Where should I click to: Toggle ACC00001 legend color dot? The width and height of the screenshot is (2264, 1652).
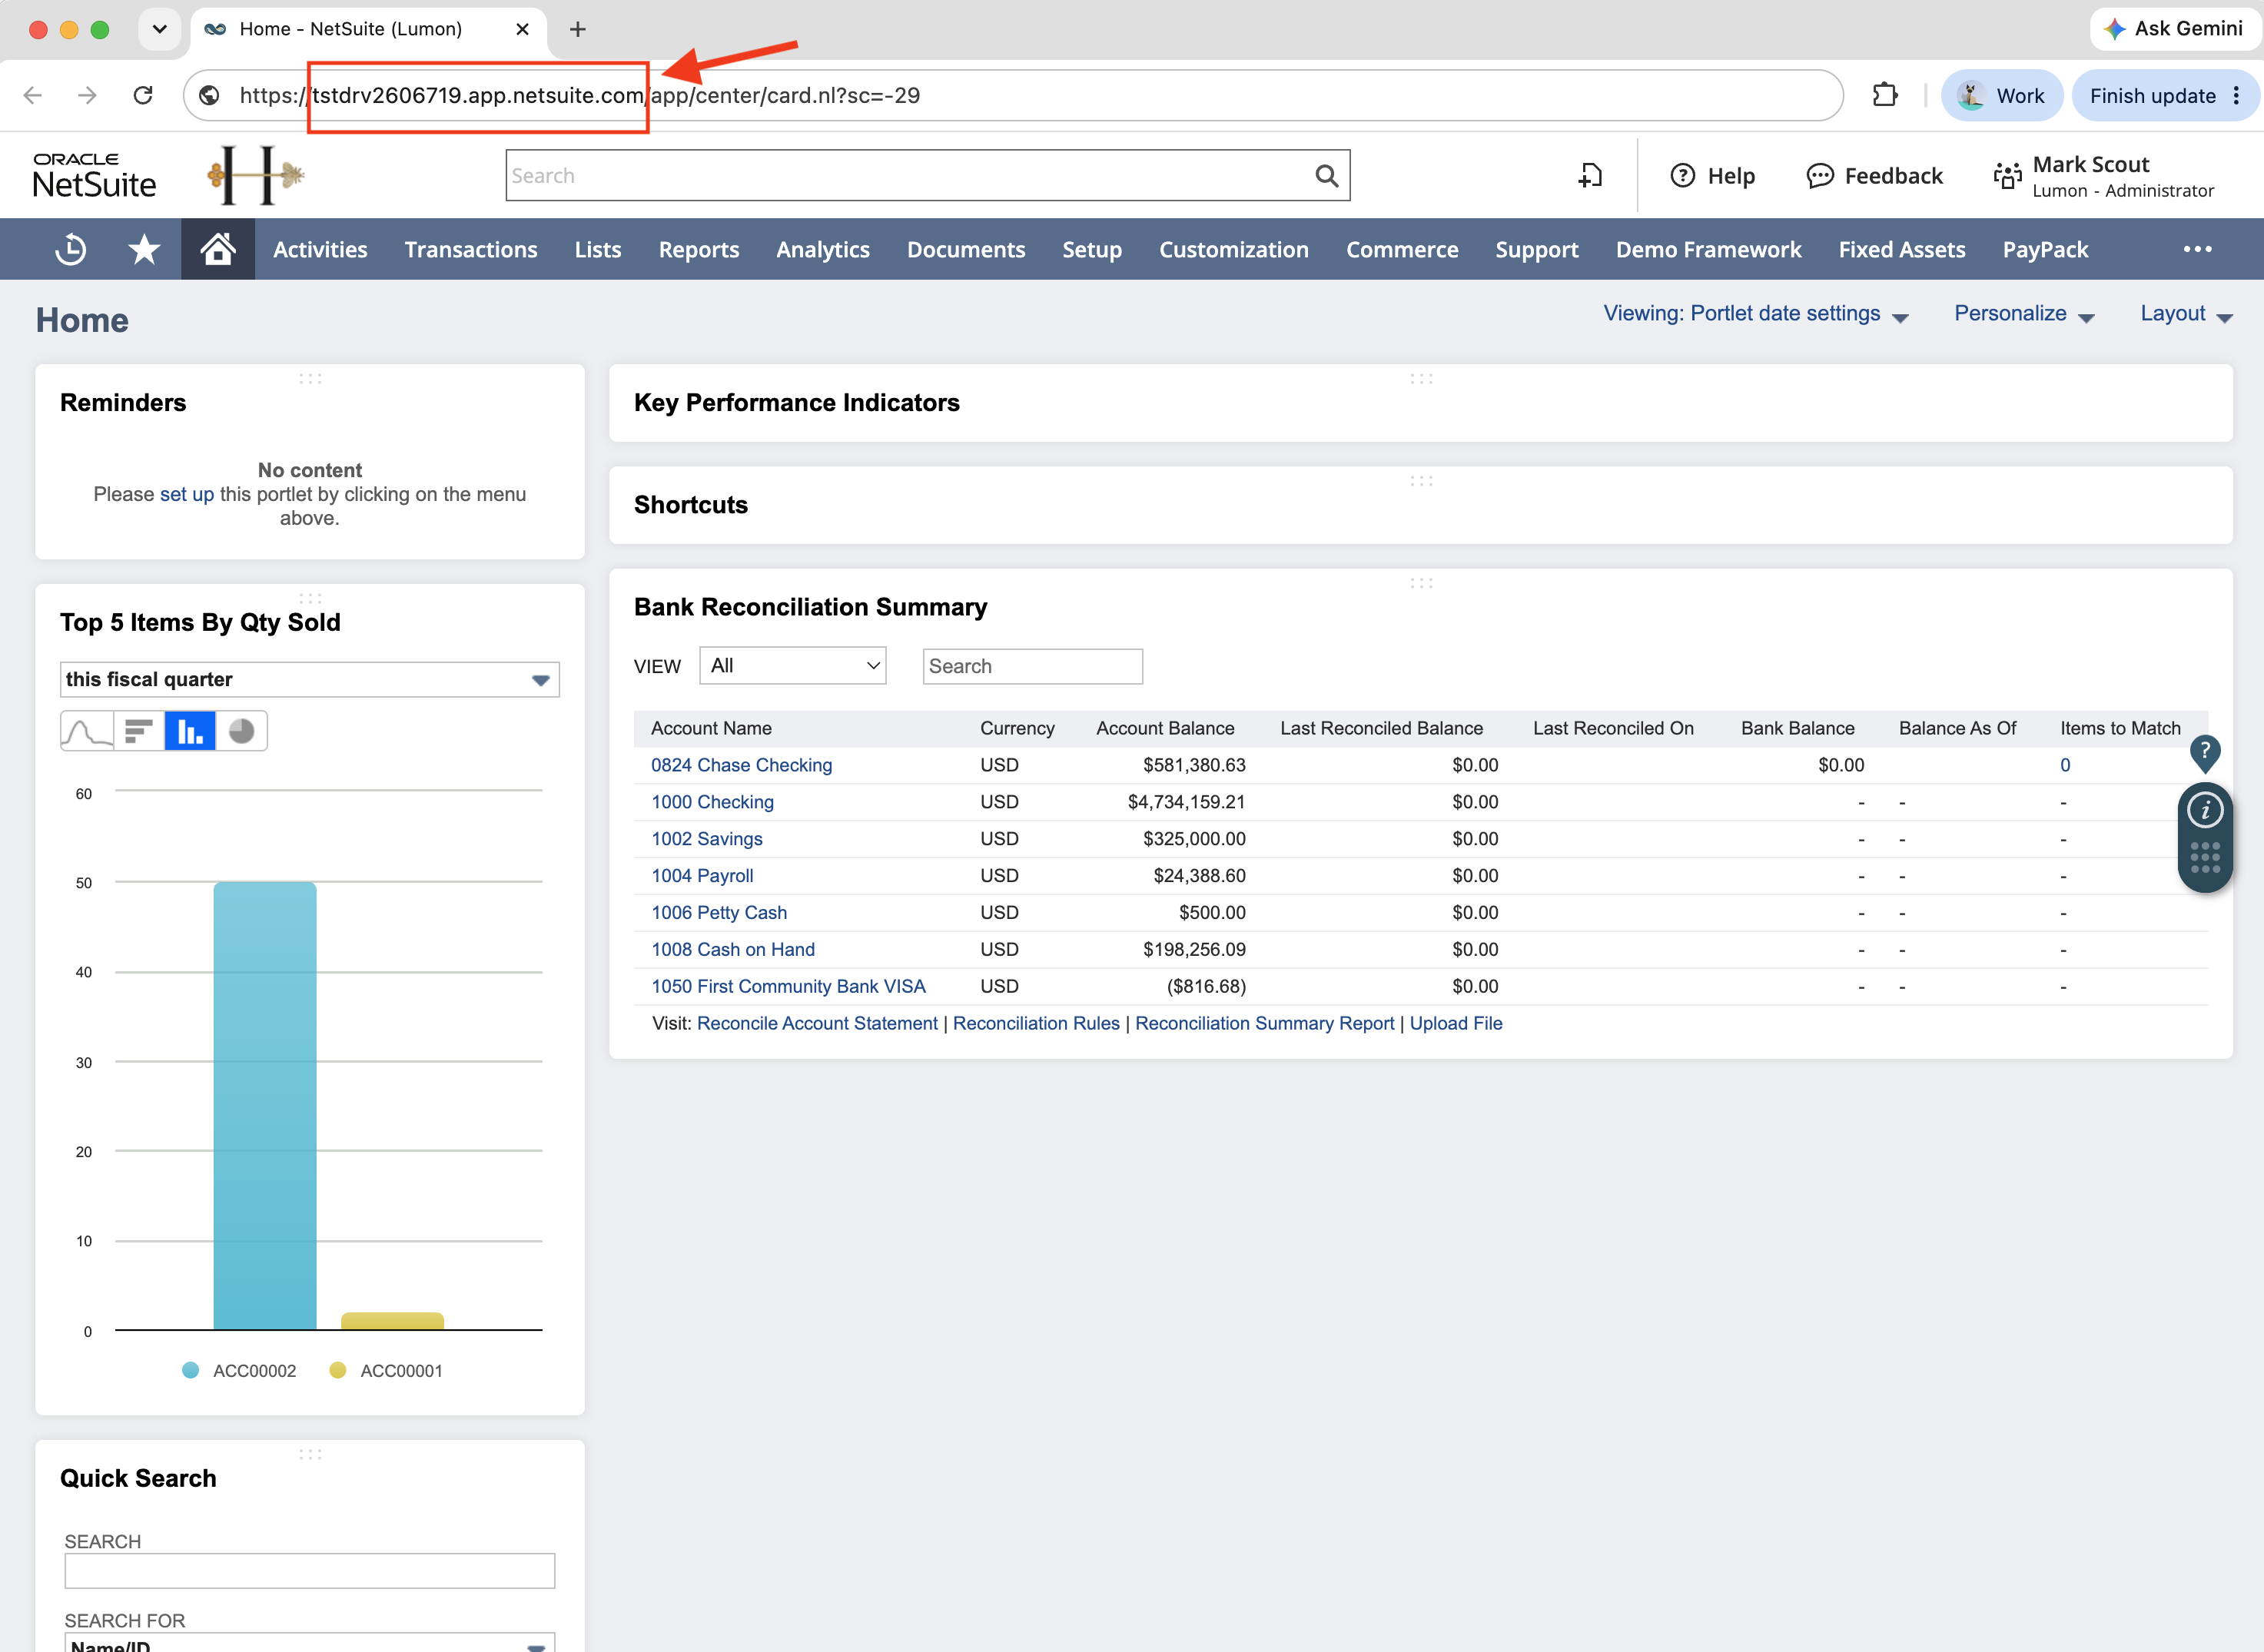[x=338, y=1370]
